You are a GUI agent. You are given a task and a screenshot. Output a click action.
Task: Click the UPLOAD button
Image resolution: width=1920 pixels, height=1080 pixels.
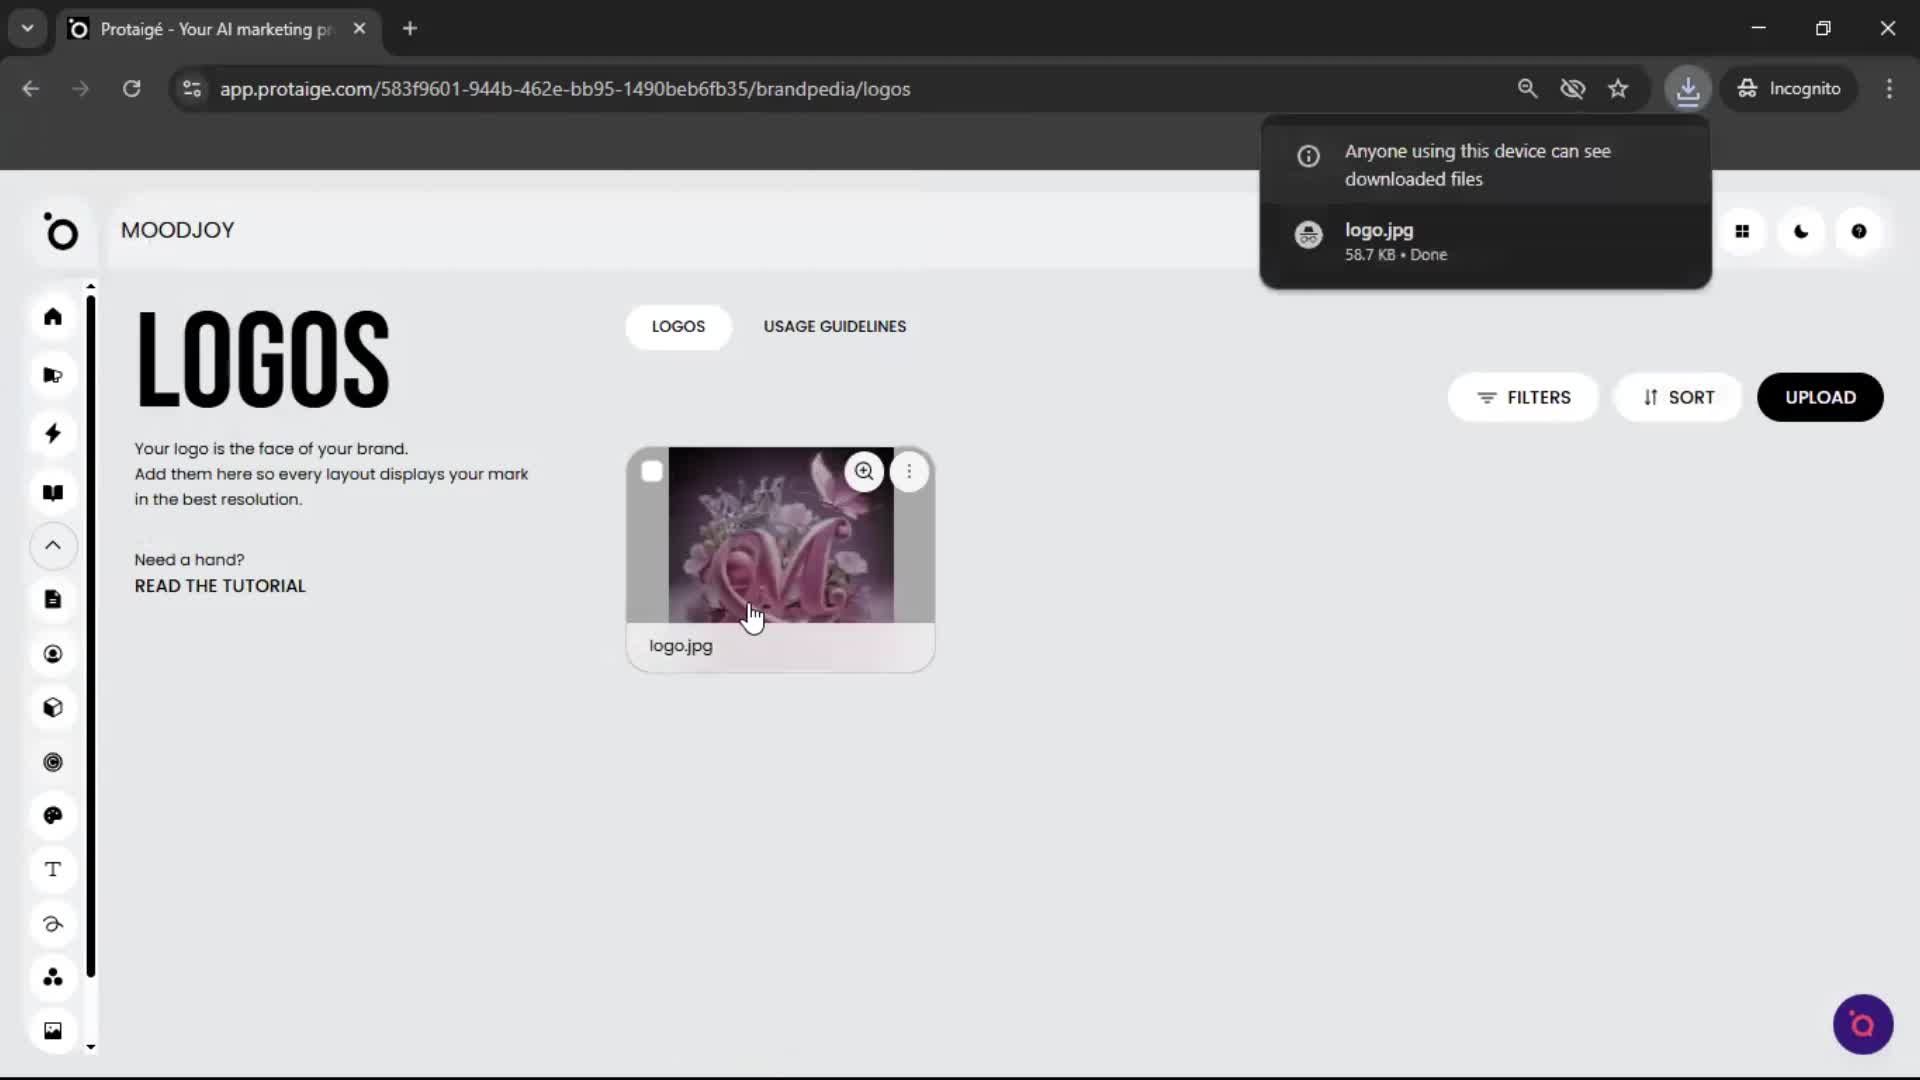[1820, 397]
